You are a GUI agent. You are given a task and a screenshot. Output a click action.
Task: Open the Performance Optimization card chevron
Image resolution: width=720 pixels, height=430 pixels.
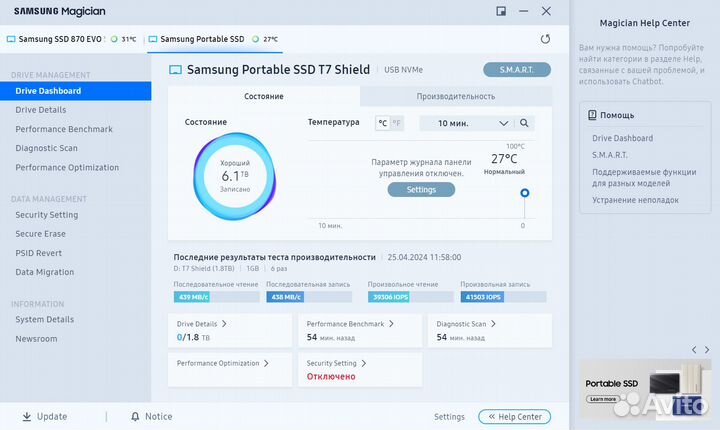[x=266, y=363]
